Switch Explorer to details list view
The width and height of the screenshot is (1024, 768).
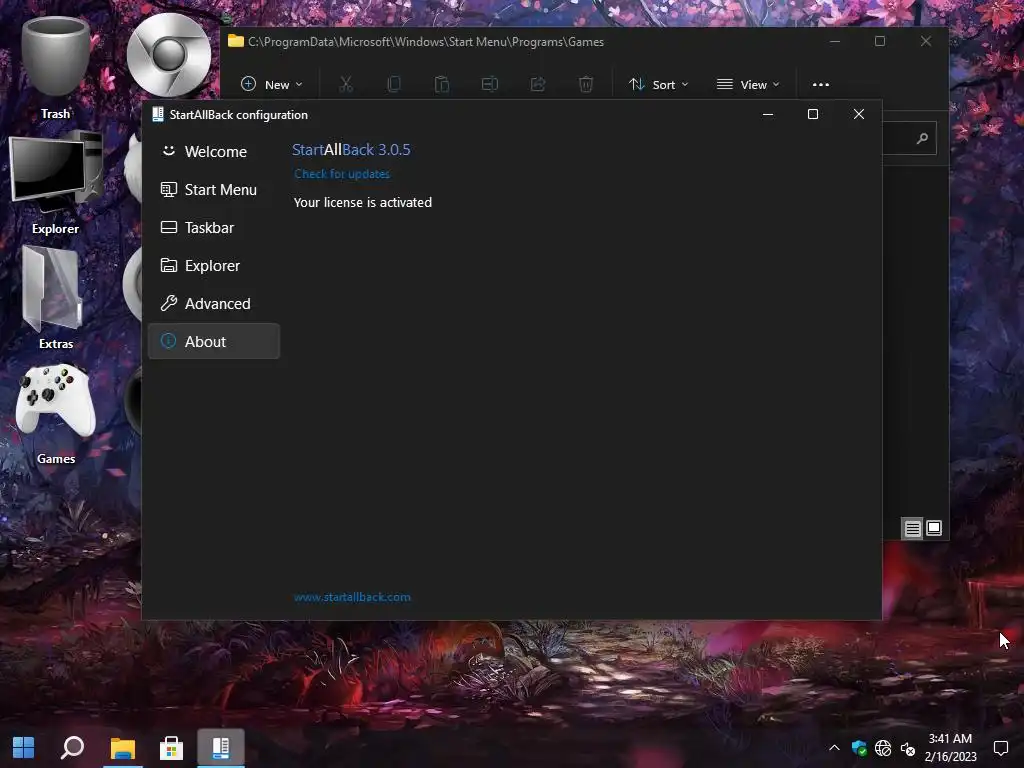(912, 528)
